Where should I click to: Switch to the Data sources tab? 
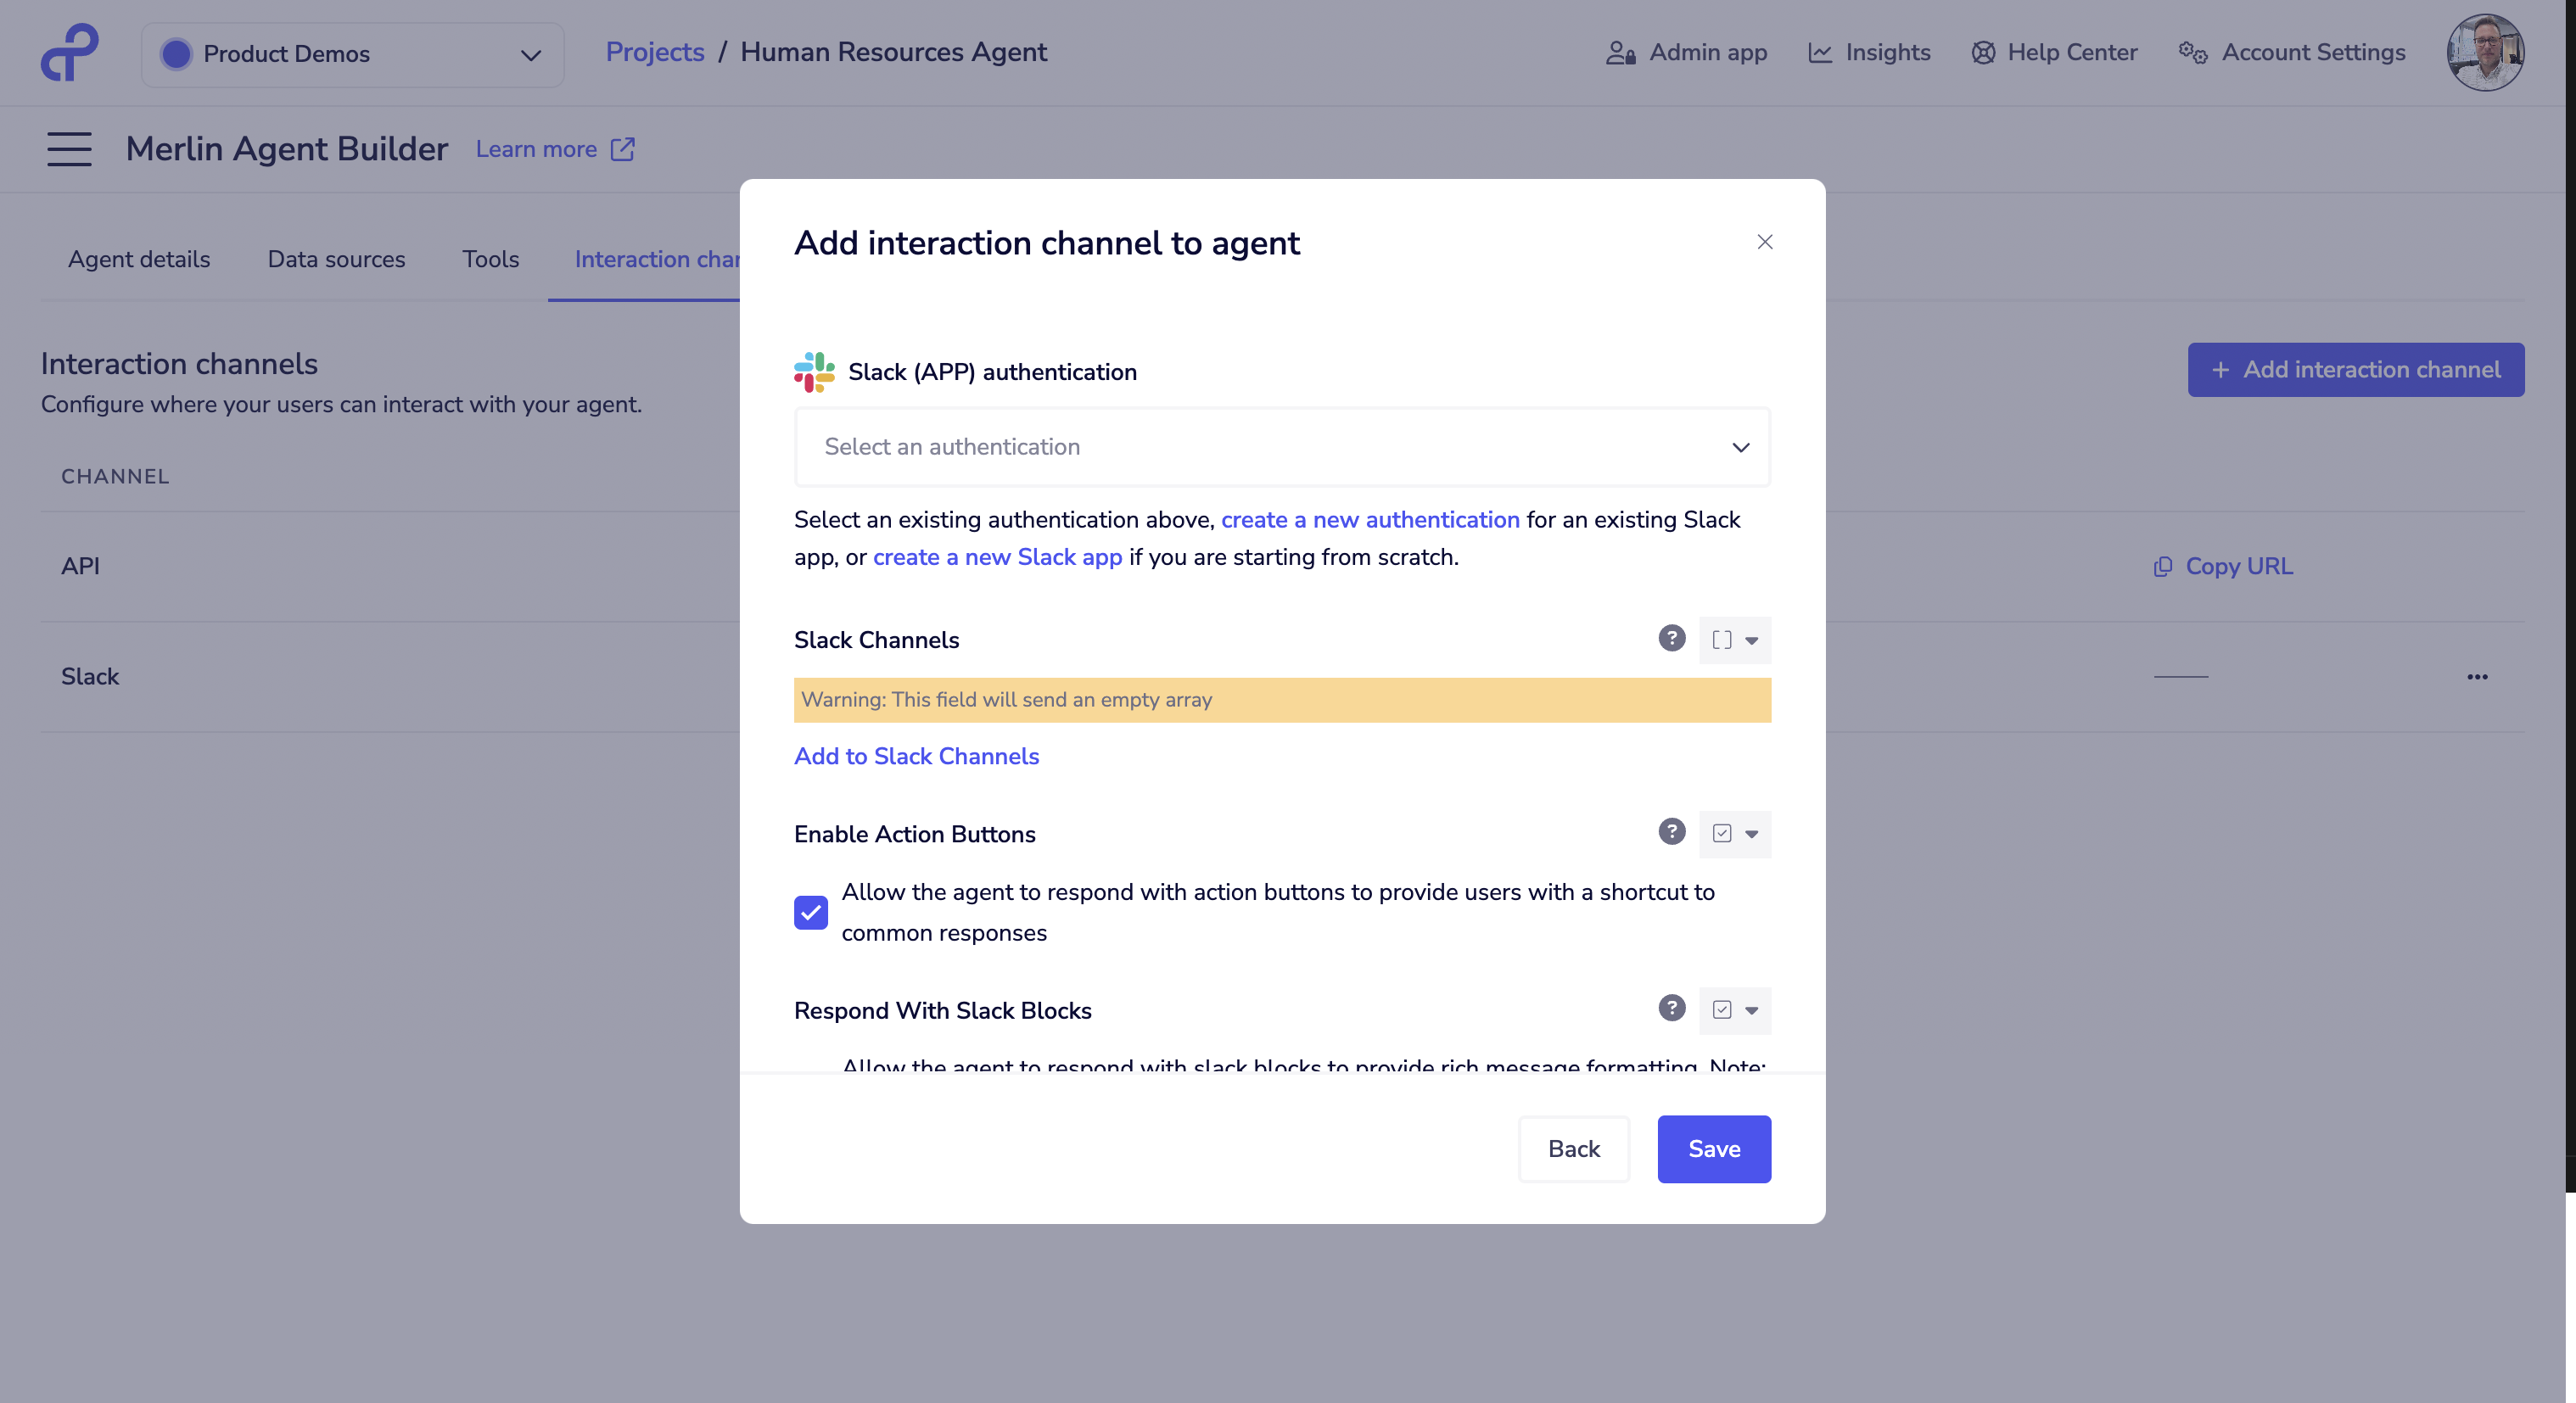tap(336, 259)
